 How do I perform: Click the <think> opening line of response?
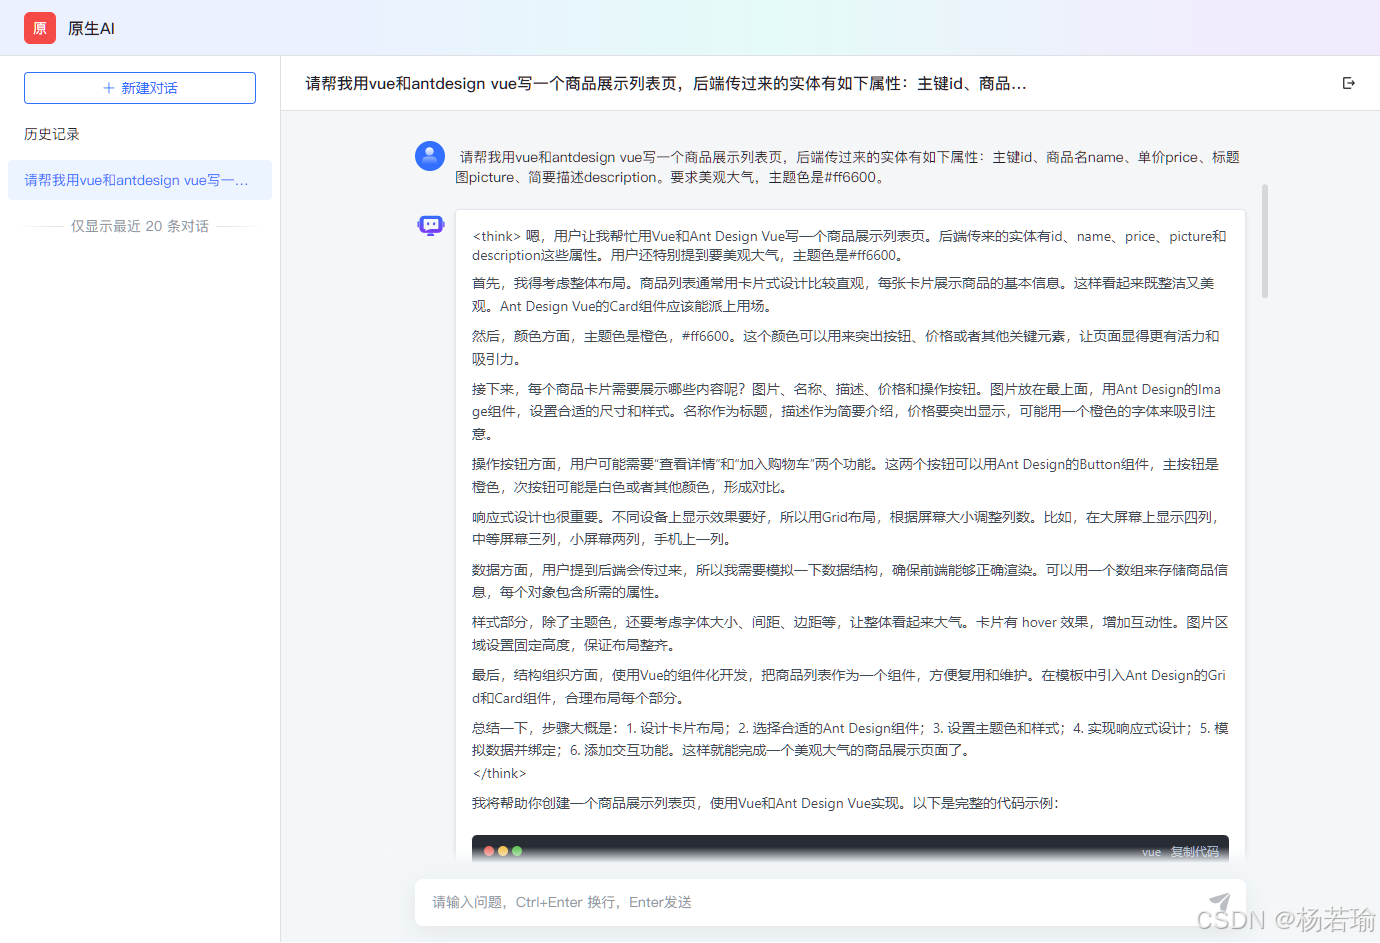click(x=849, y=246)
